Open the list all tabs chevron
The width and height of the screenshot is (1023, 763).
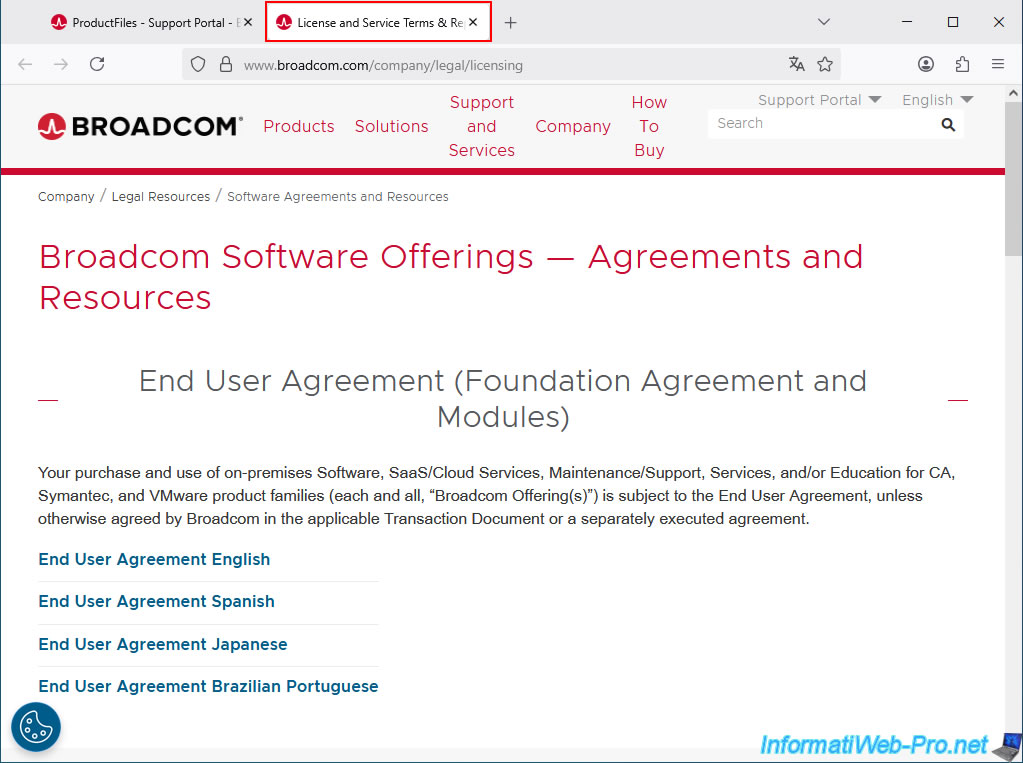[x=824, y=22]
